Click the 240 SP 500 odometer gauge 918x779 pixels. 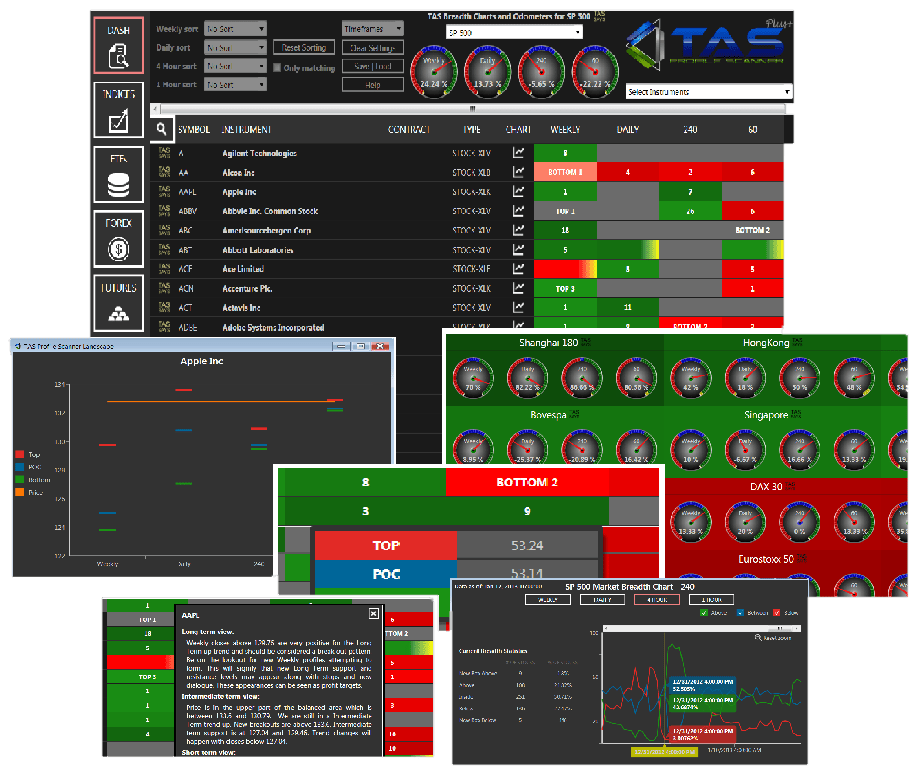point(541,71)
